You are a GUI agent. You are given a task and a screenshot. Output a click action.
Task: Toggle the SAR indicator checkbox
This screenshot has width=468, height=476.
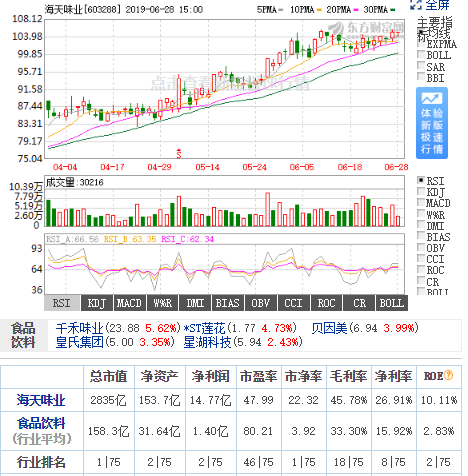tap(421, 66)
